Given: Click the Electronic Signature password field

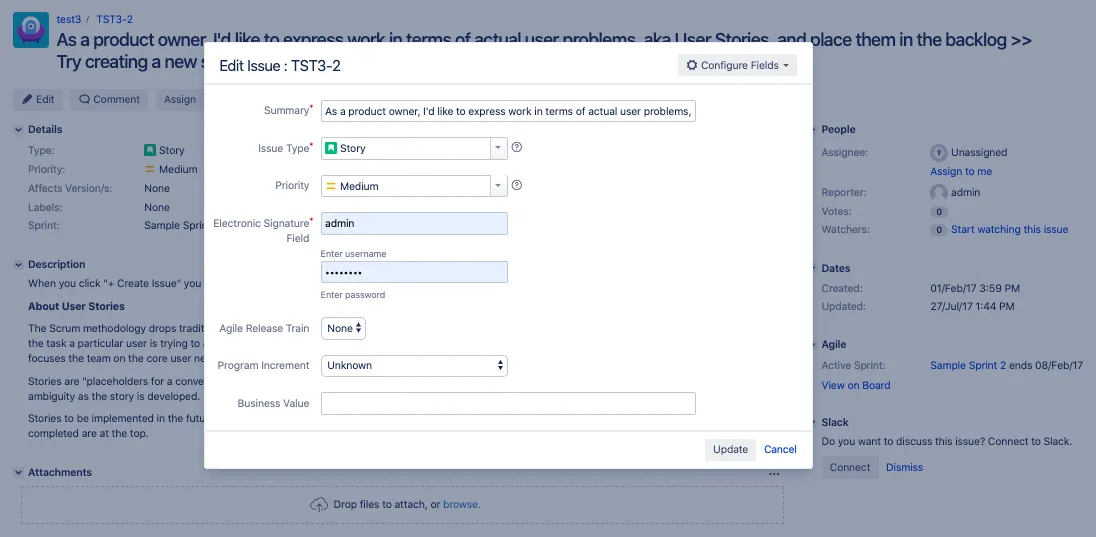Looking at the screenshot, I should 414,272.
